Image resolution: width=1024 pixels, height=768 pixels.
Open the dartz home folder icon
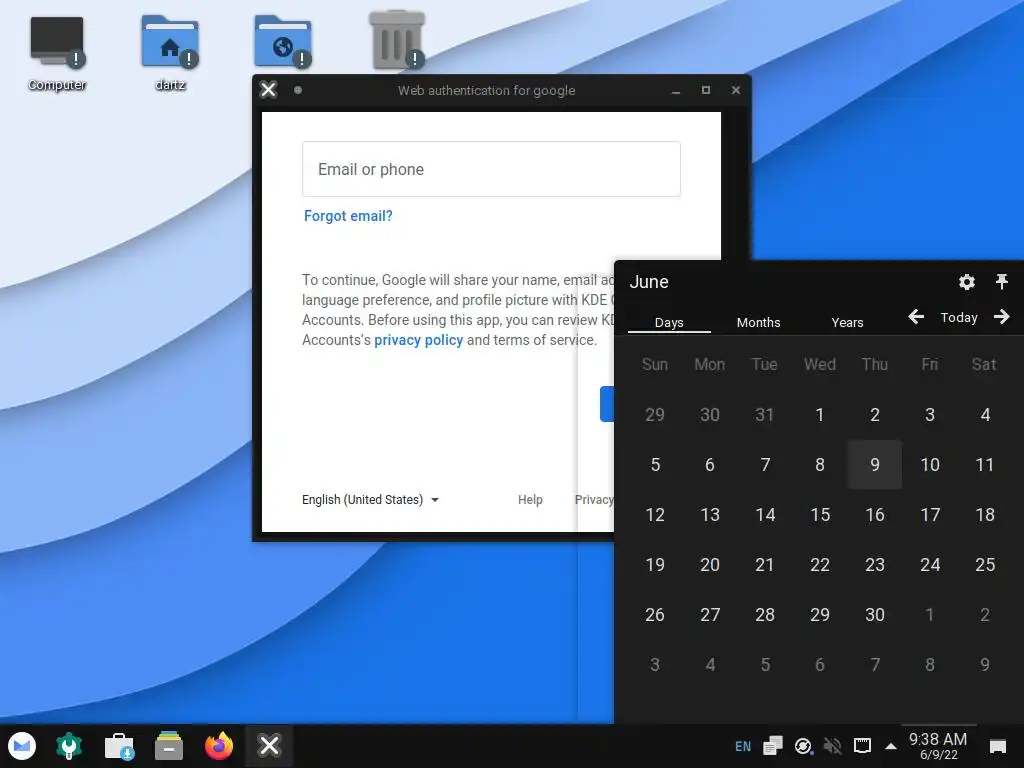tap(170, 54)
